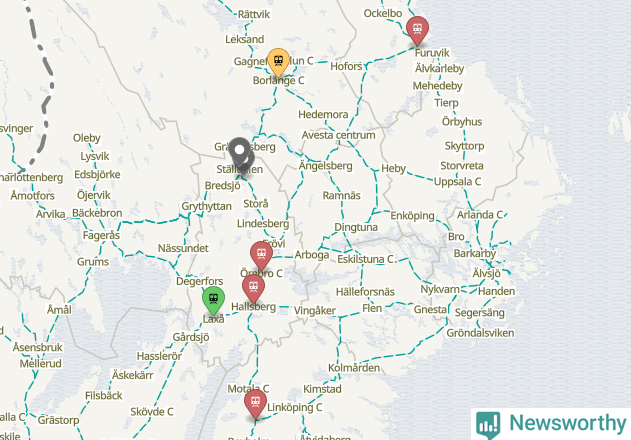This screenshot has height=440, width=631.
Task: Click the Newsworthy chart bubble icon
Action: 488,425
